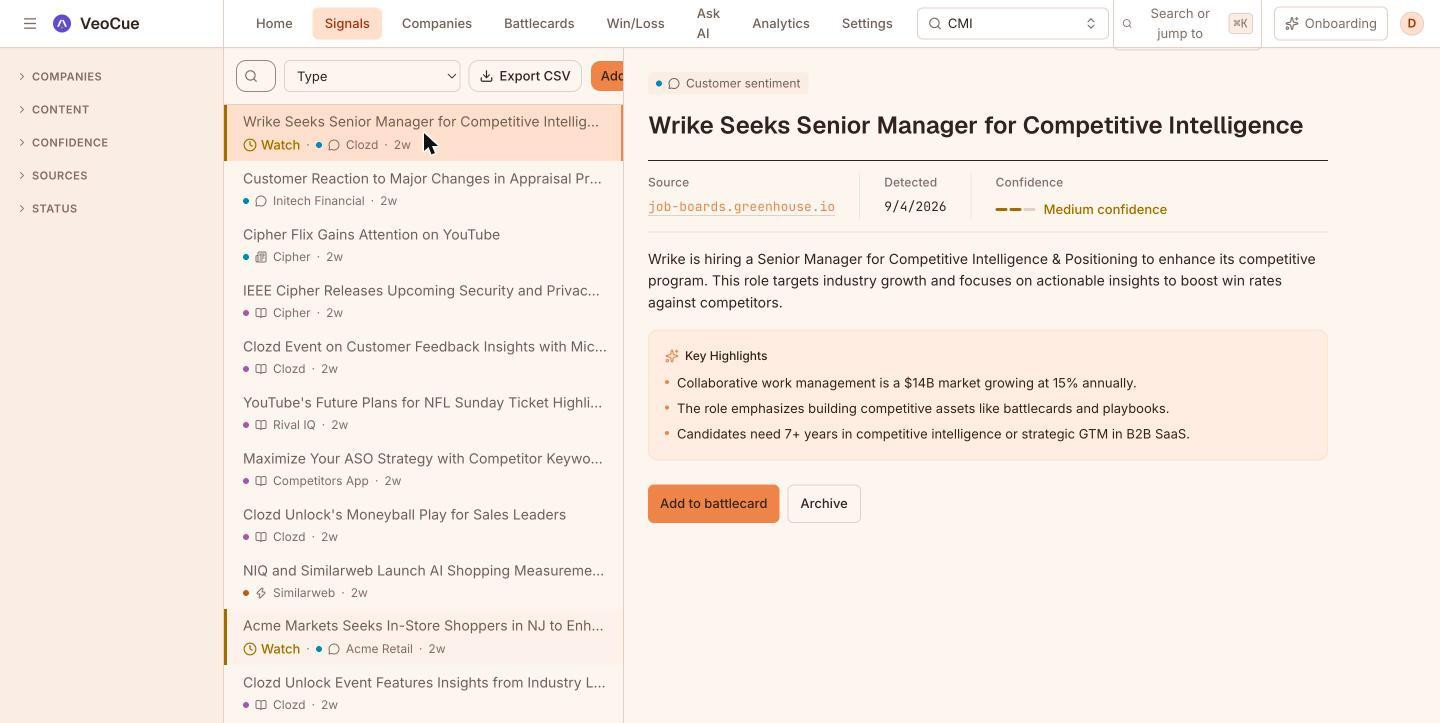1440x723 pixels.
Task: Click the Search or jump to field
Action: click(1187, 23)
